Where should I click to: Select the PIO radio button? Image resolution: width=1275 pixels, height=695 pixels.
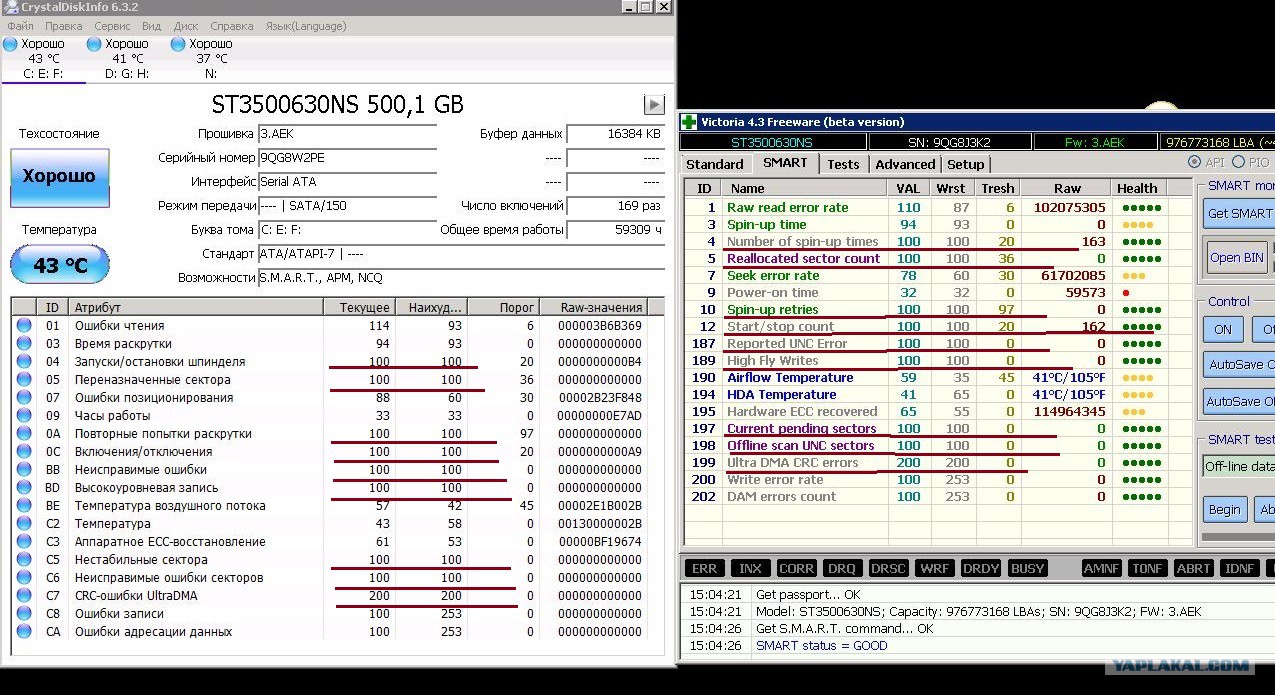[1238, 162]
